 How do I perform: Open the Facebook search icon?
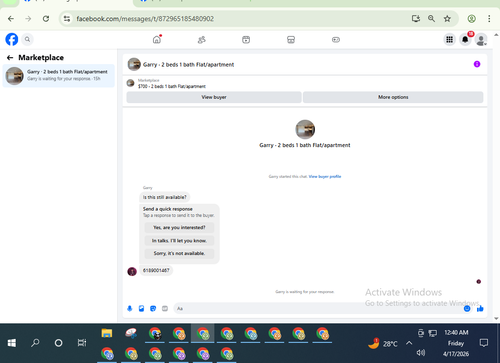click(27, 39)
